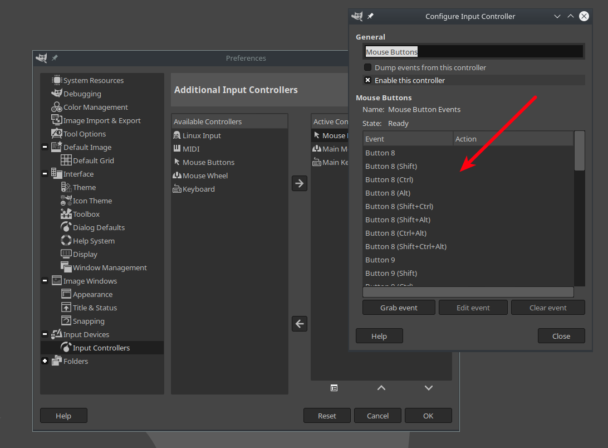Collapse the Interface tree section
The height and width of the screenshot is (448, 608).
click(45, 173)
